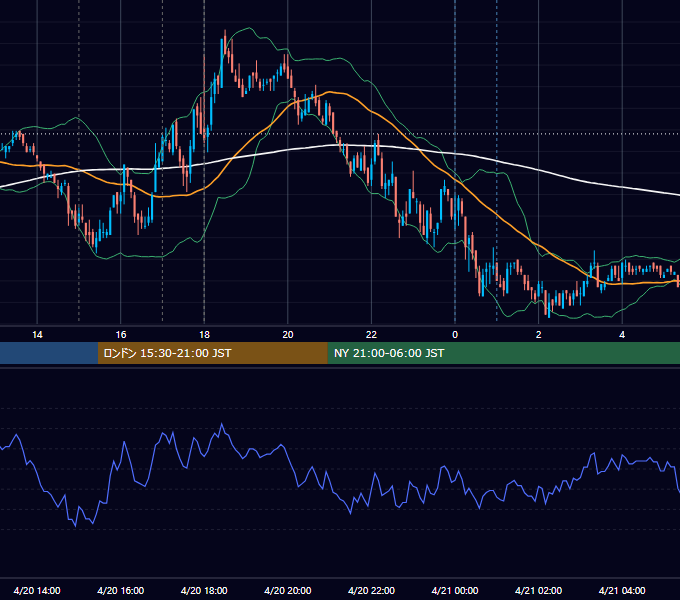Click the 20 hour label on price chart axis
680x600 pixels.
(288, 335)
